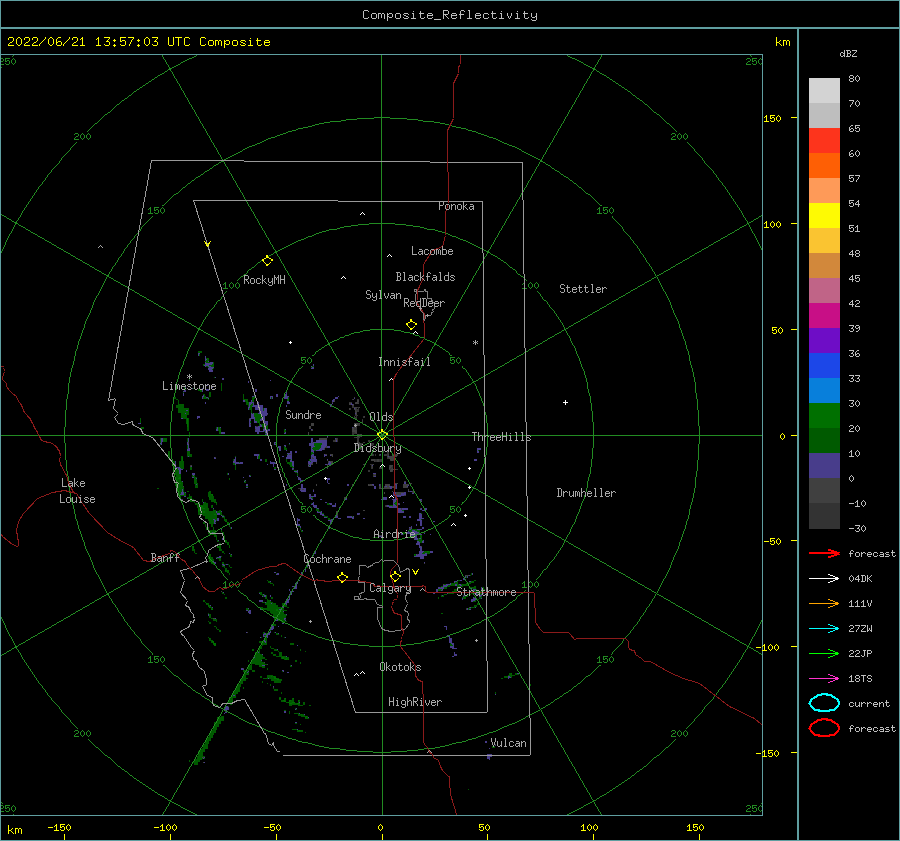900x841 pixels.
Task: Click the Didsbury label
Action: [378, 448]
